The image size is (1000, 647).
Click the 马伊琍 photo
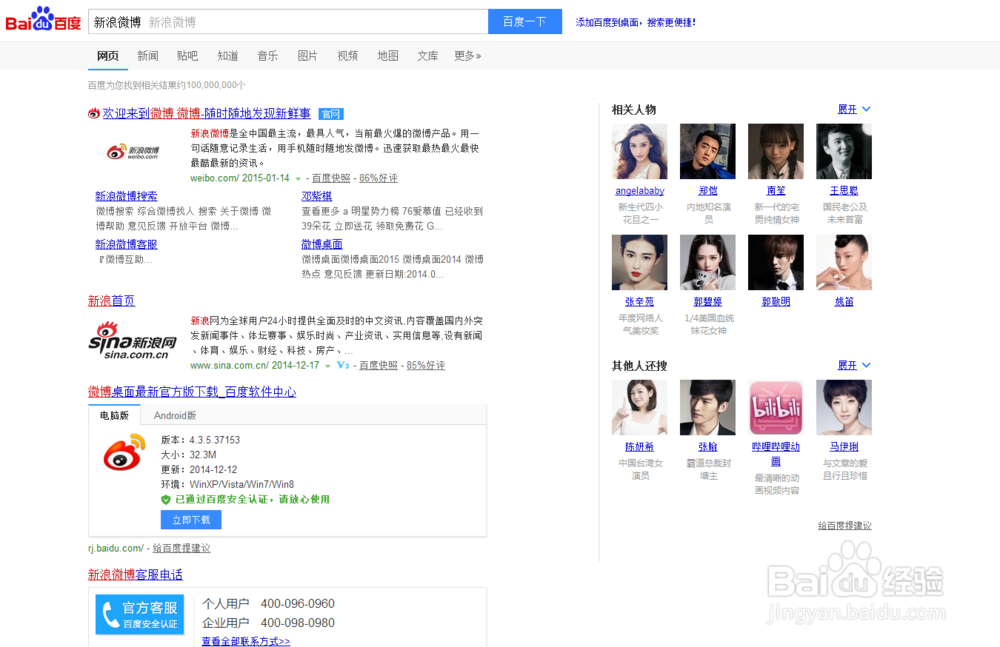point(844,408)
